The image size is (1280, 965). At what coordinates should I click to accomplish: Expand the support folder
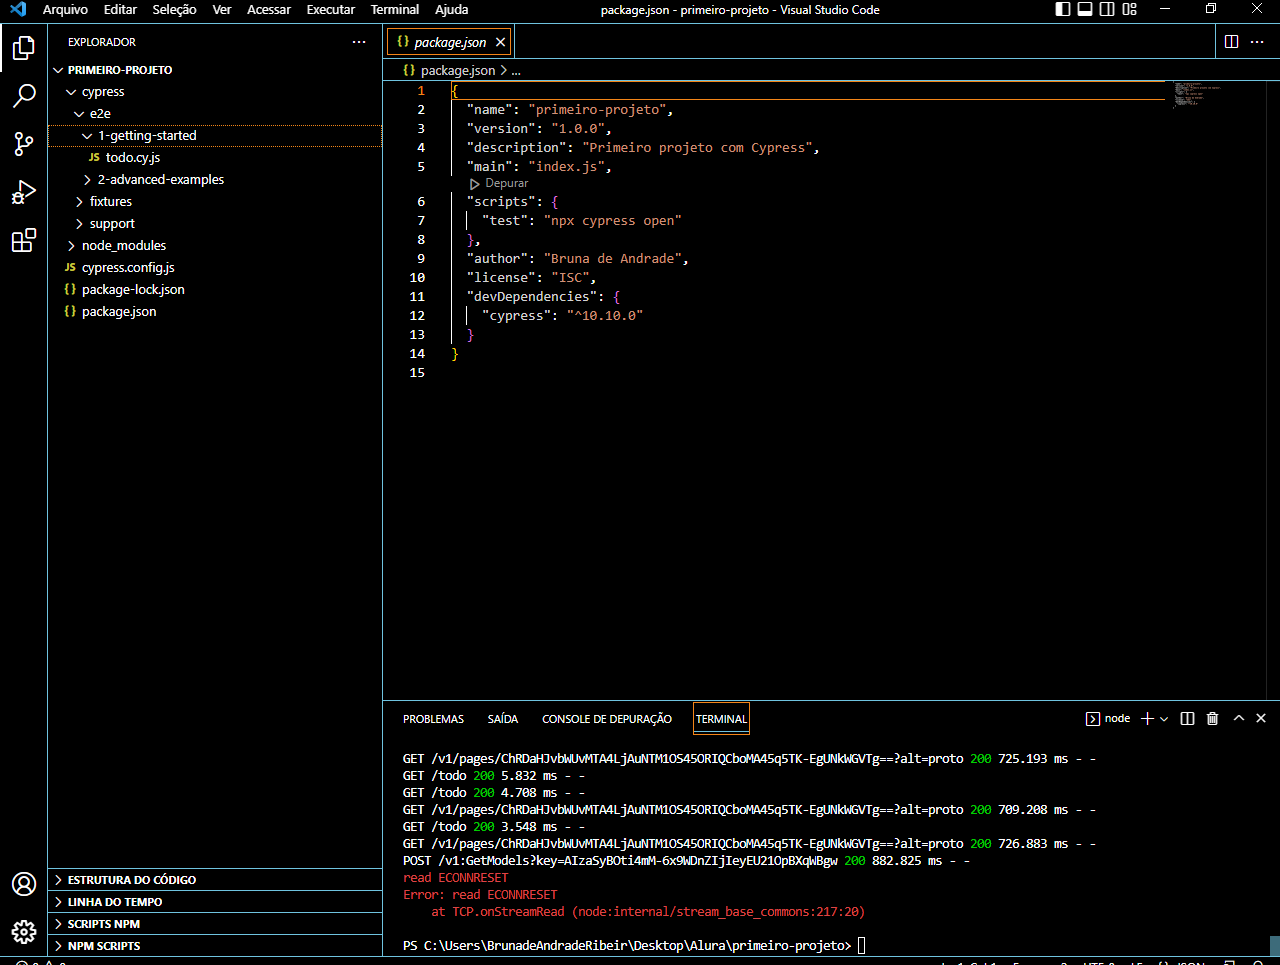pyautogui.click(x=215, y=224)
